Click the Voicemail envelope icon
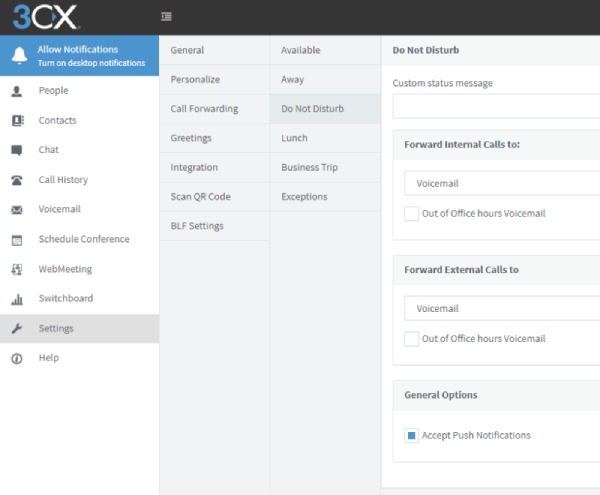 coord(16,210)
